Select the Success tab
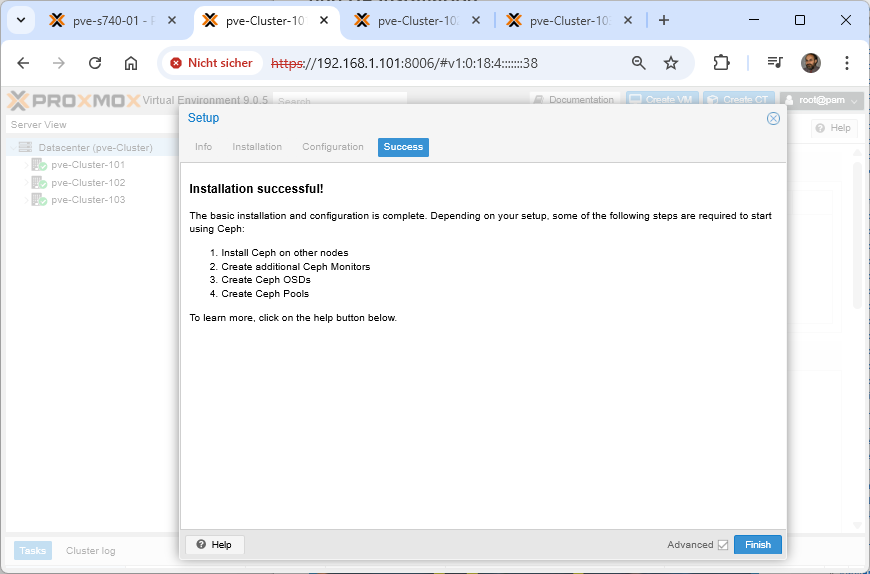 tap(403, 147)
